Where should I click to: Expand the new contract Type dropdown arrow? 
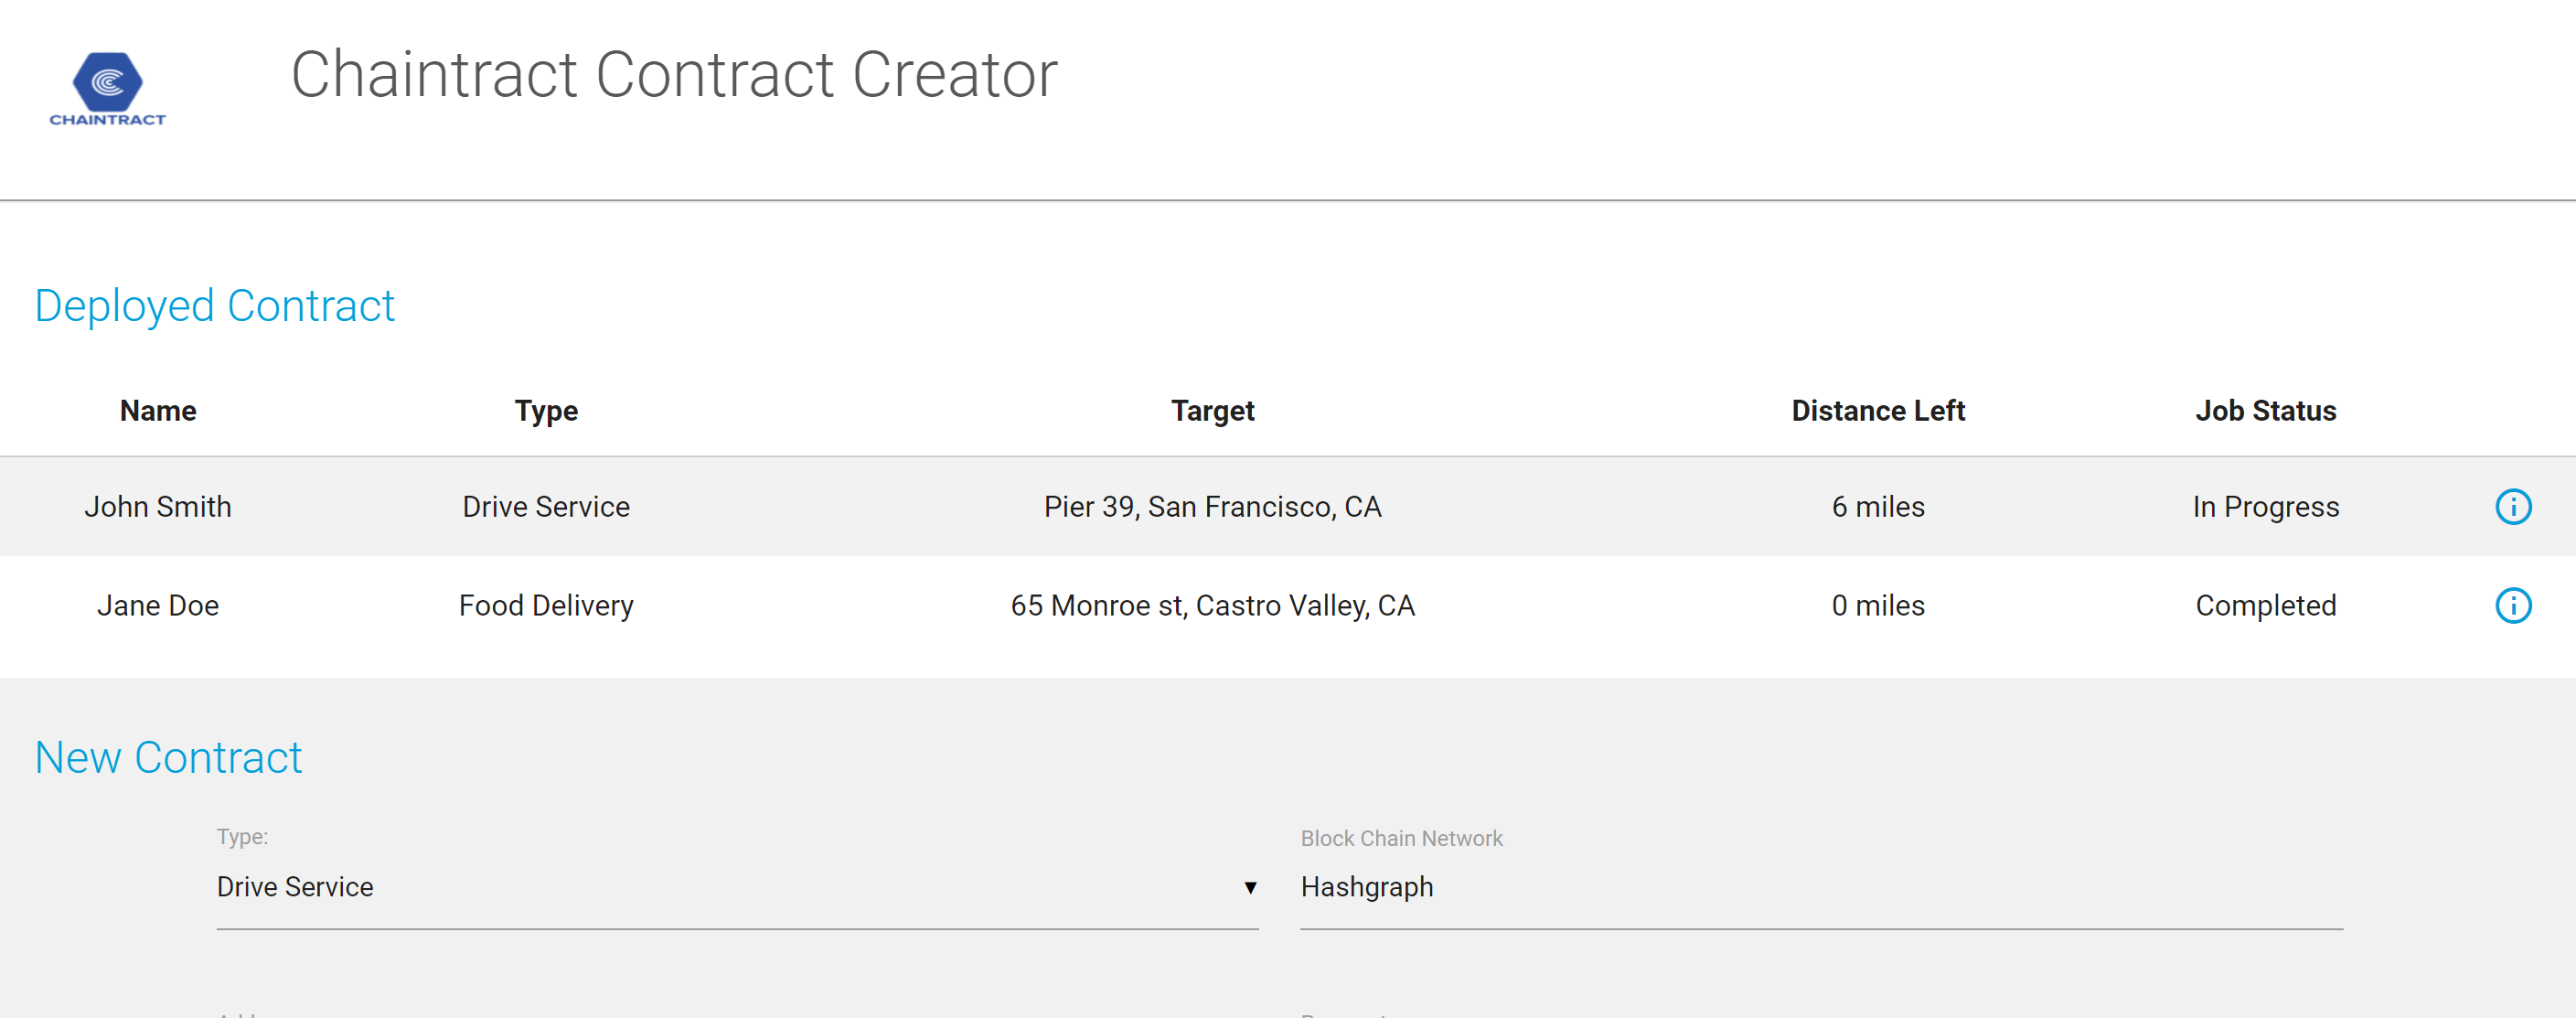tap(1250, 888)
